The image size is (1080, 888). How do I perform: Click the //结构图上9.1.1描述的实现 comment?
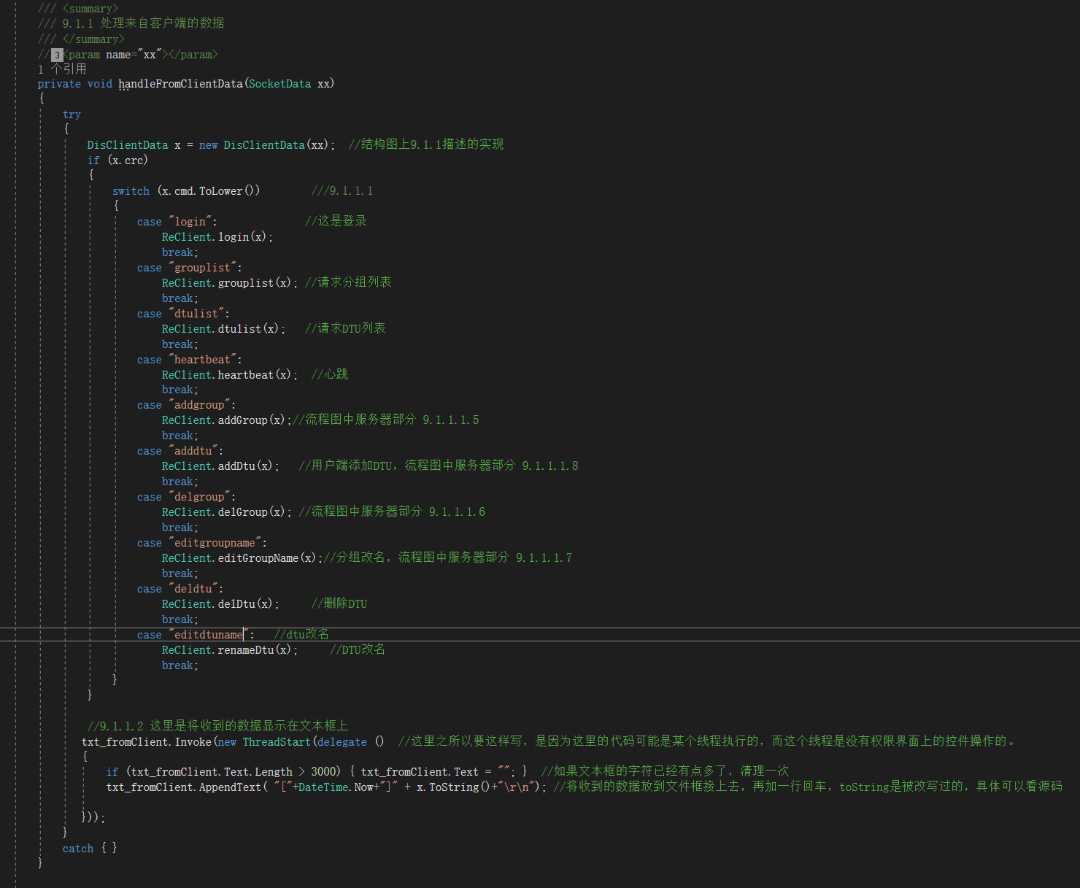(x=426, y=145)
